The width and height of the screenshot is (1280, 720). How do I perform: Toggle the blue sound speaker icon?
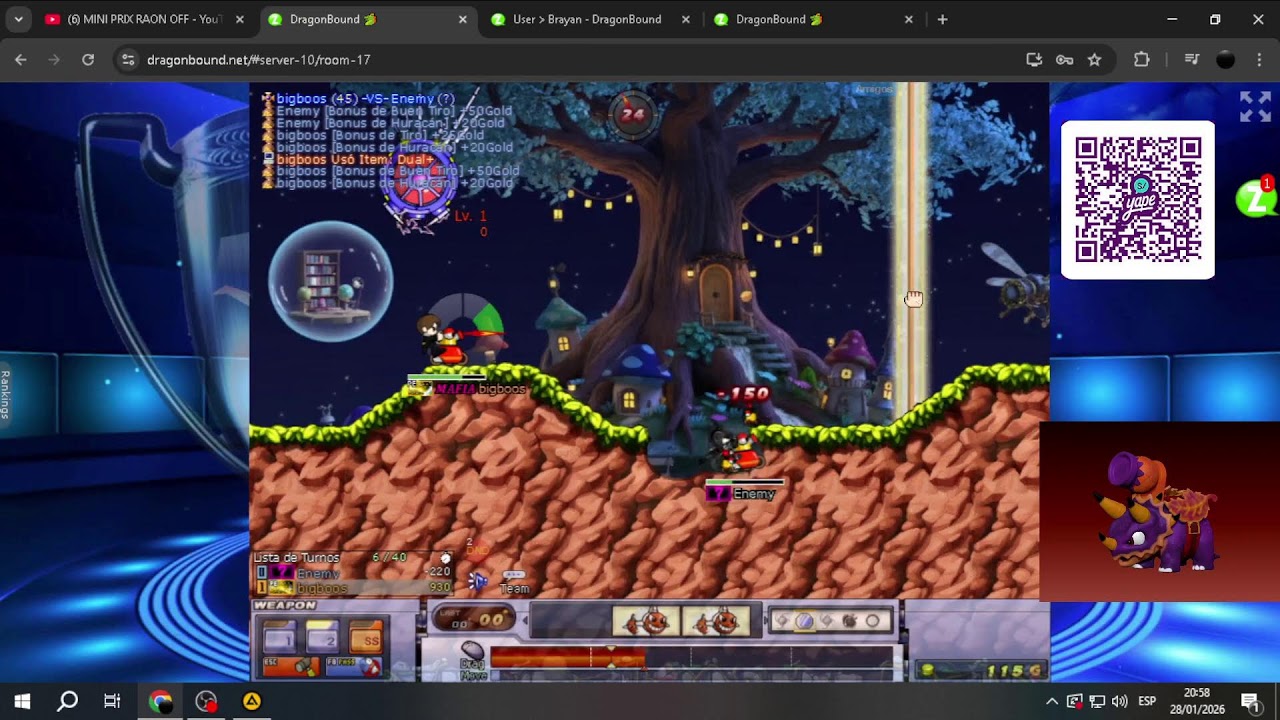coord(478,580)
